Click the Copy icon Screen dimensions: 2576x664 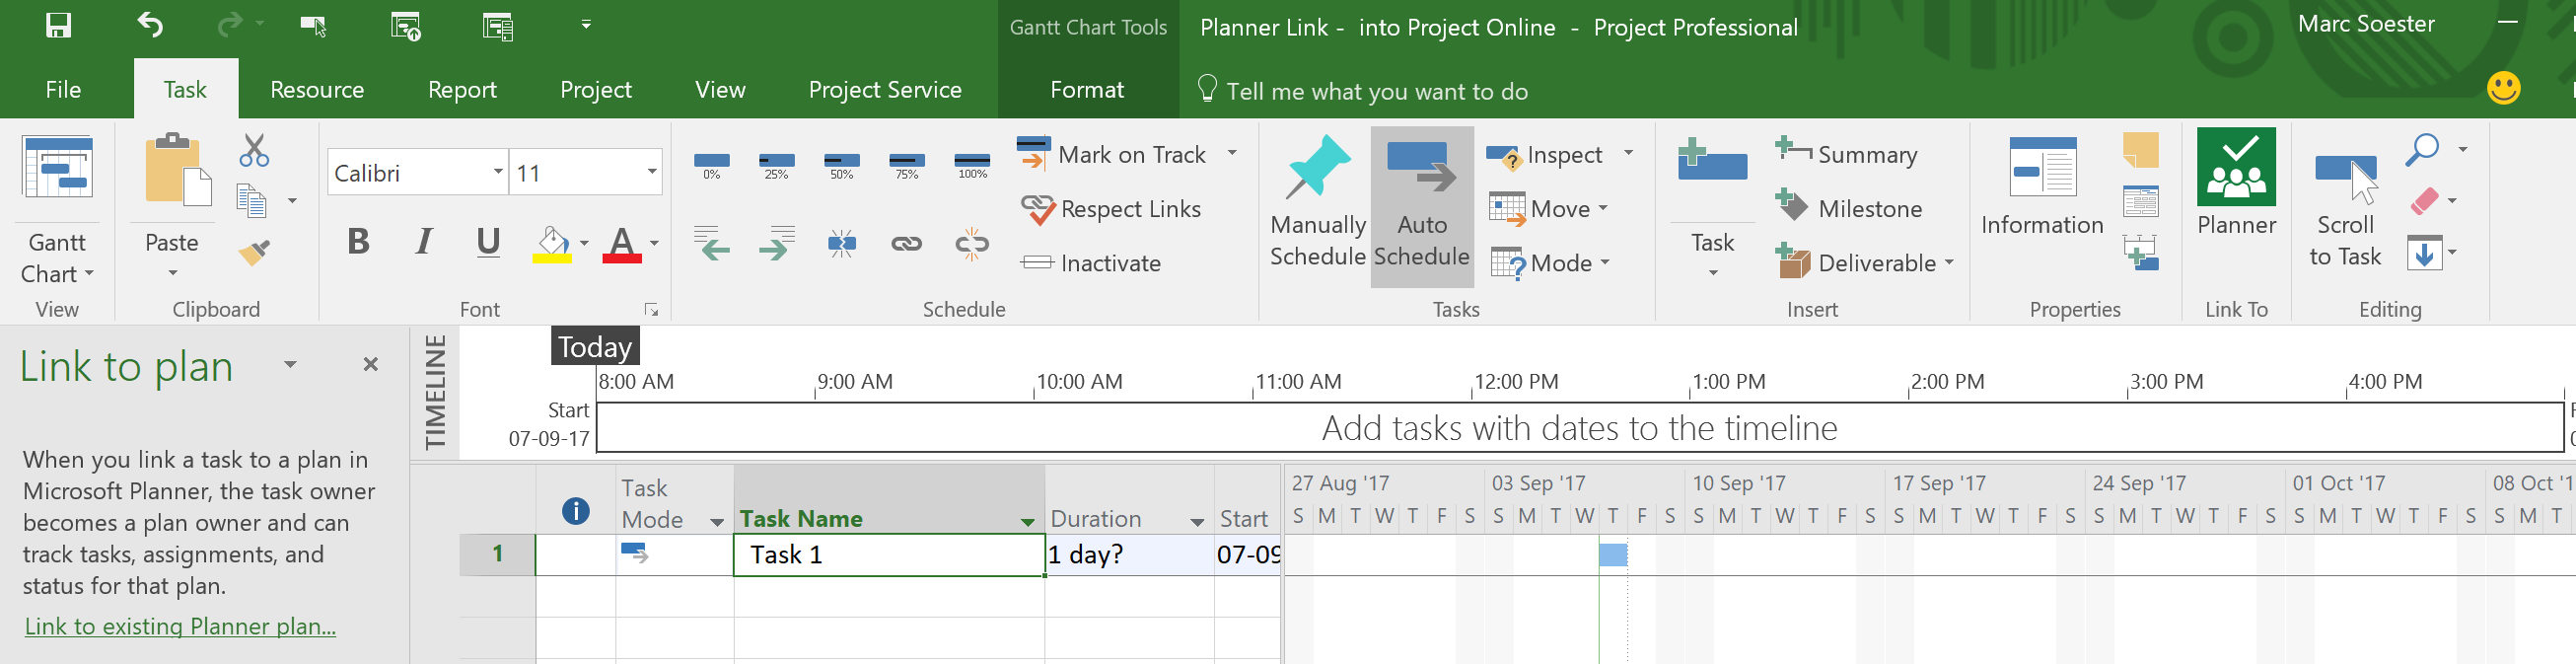pos(252,201)
